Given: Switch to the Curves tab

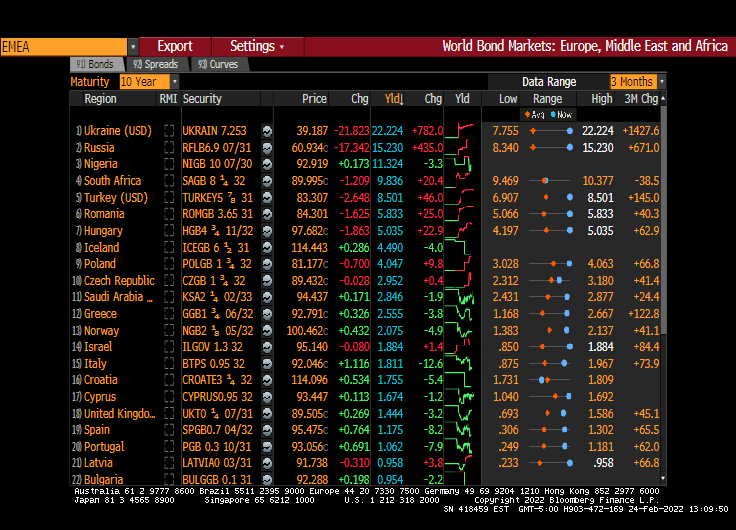Looking at the screenshot, I should 217,64.
